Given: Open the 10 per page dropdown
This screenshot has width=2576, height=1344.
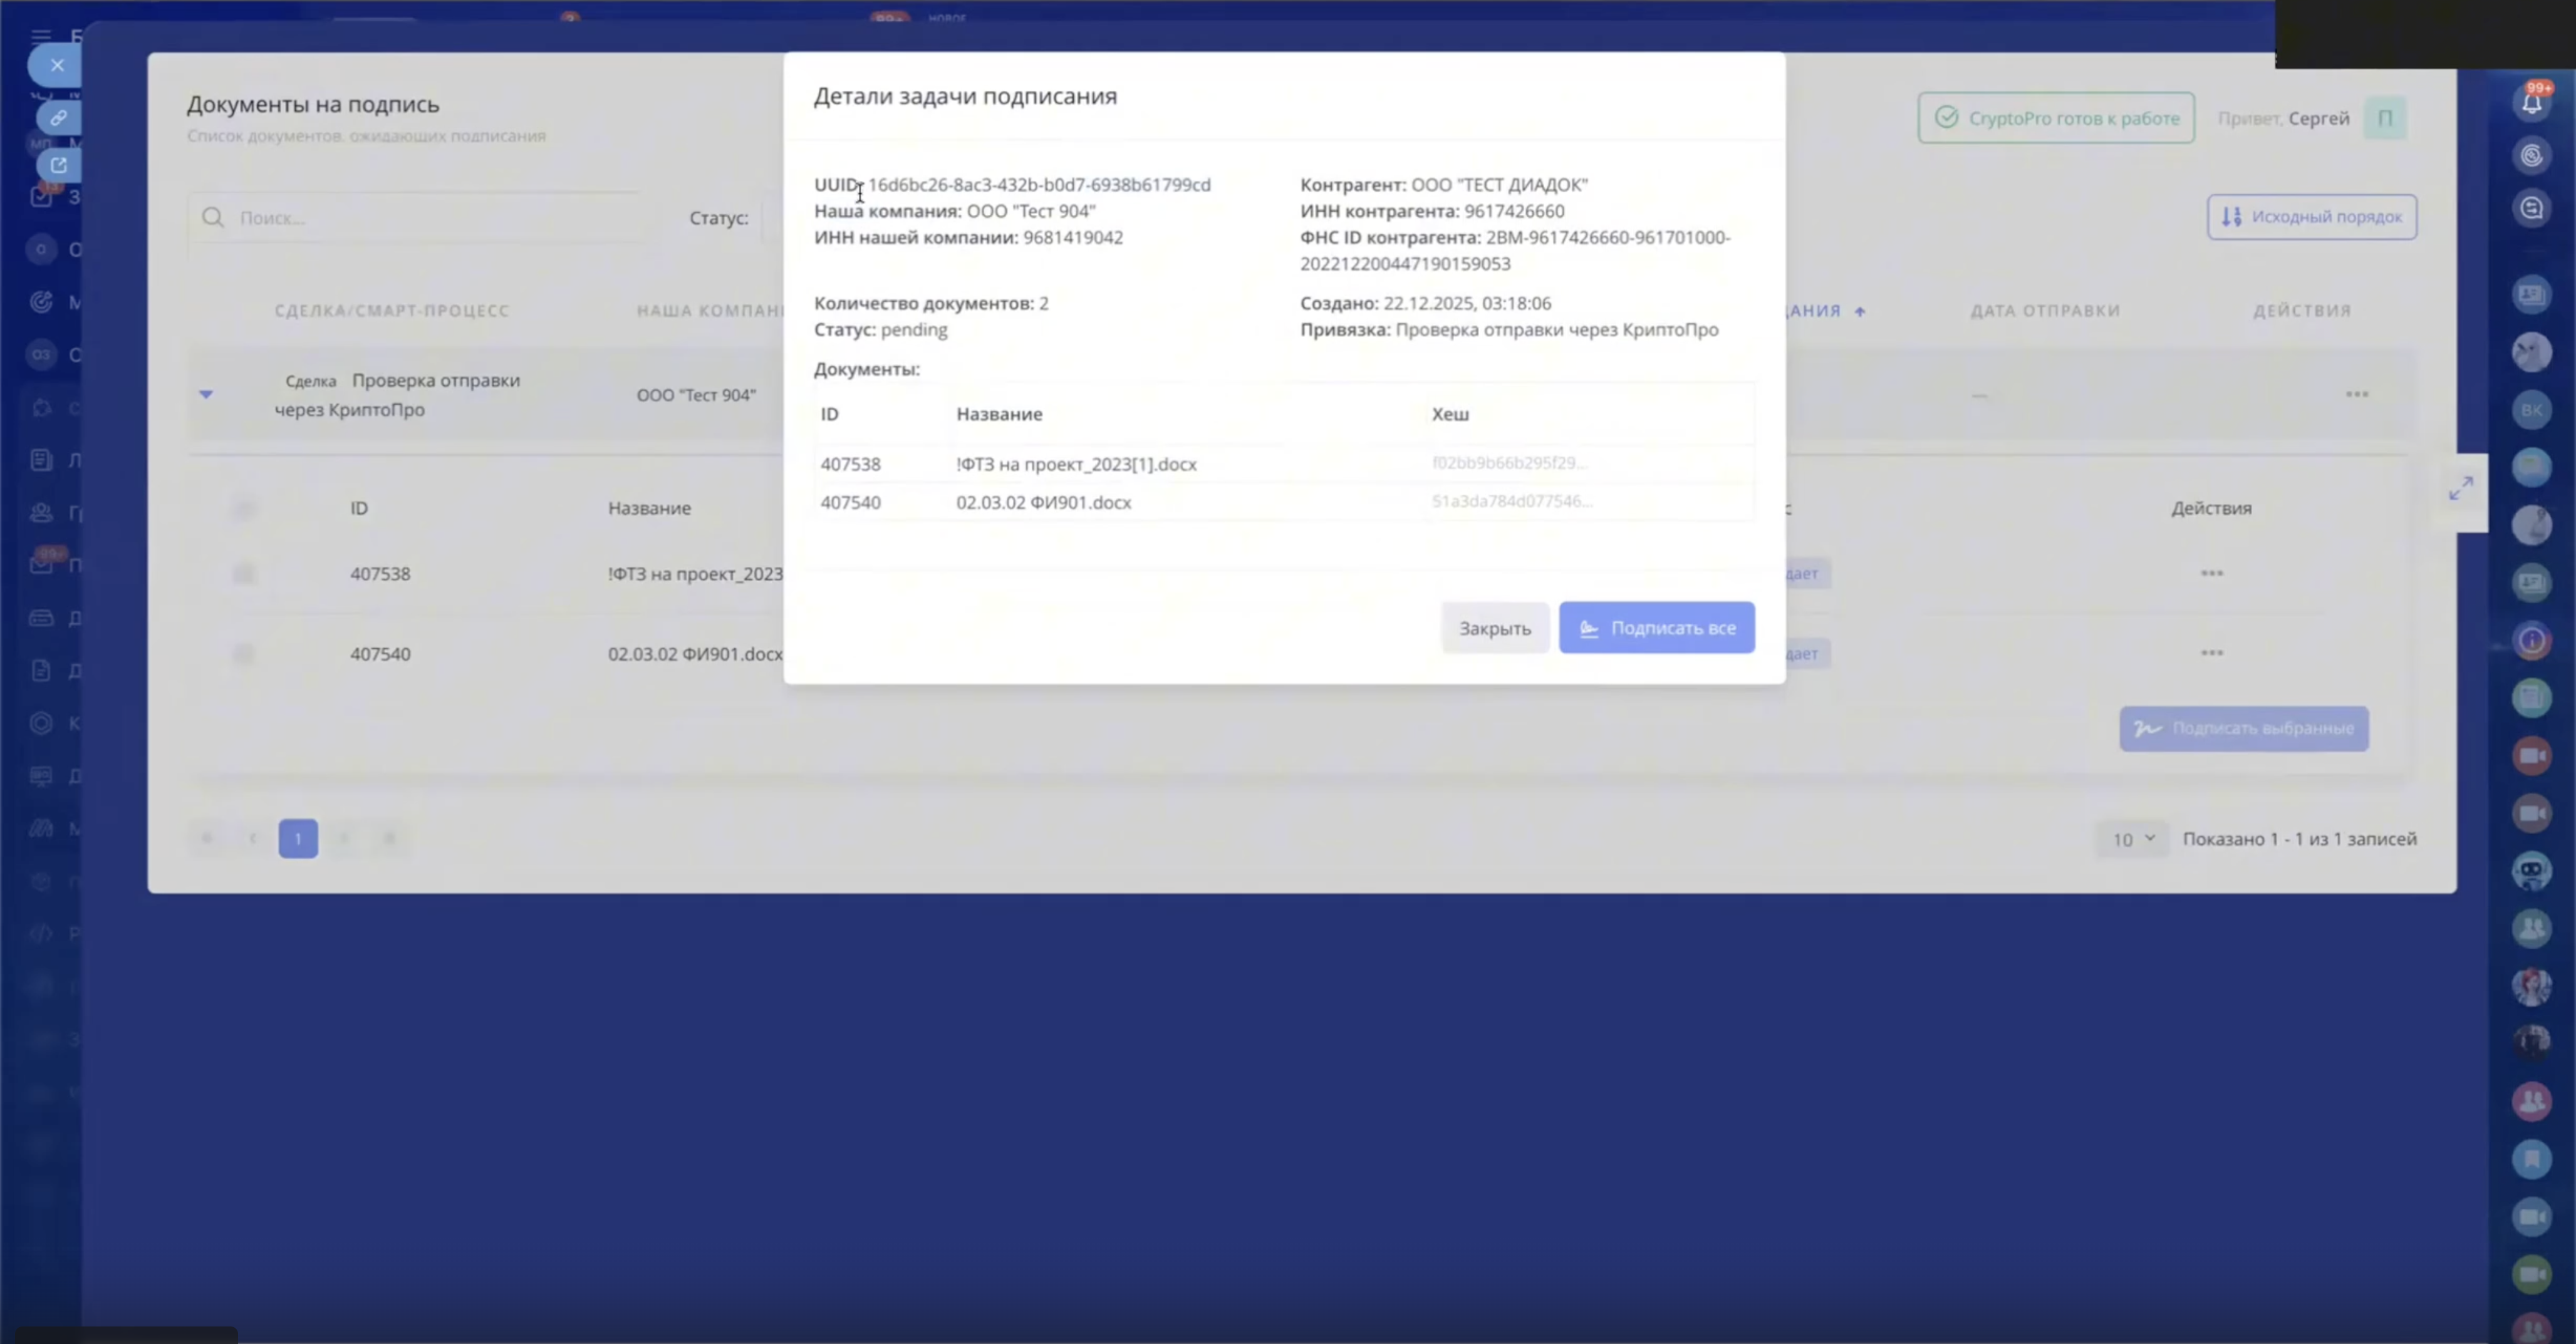Looking at the screenshot, I should [x=2132, y=839].
